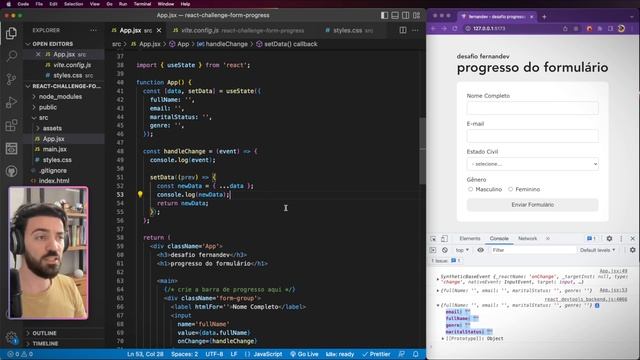This screenshot has height=360, width=640.
Task: Open the Run and Debug view
Action: 11,102
